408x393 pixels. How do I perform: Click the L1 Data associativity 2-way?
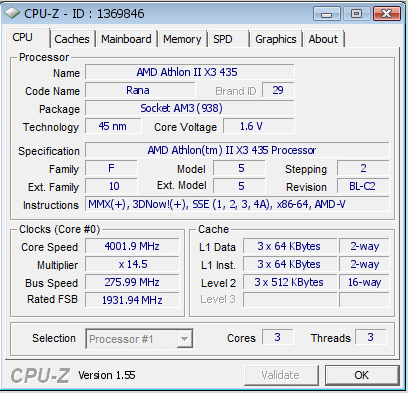click(364, 246)
